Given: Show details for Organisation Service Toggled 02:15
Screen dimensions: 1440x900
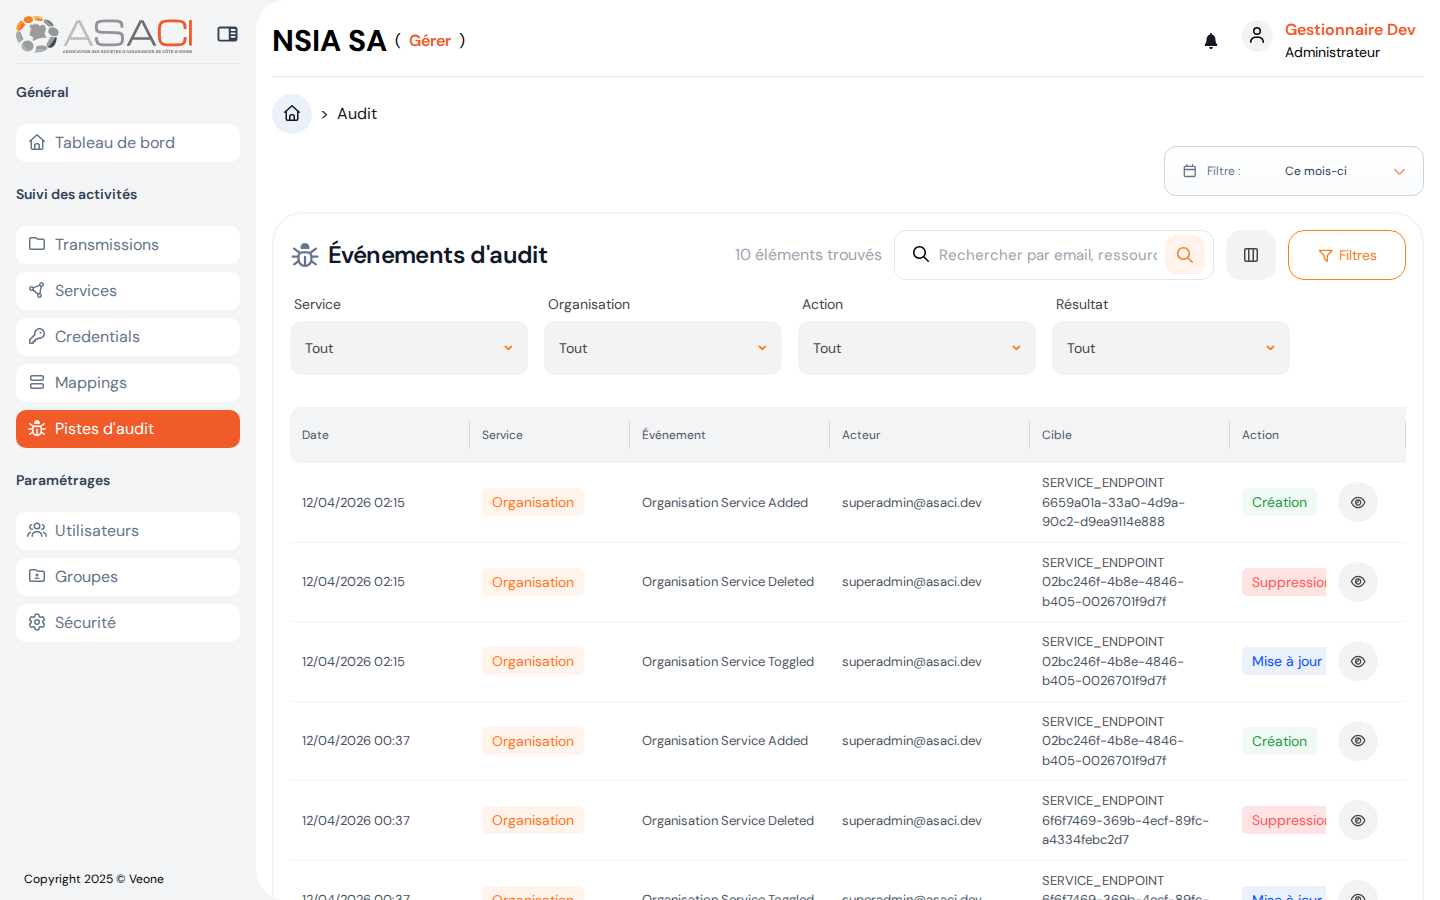Looking at the screenshot, I should tap(1357, 661).
